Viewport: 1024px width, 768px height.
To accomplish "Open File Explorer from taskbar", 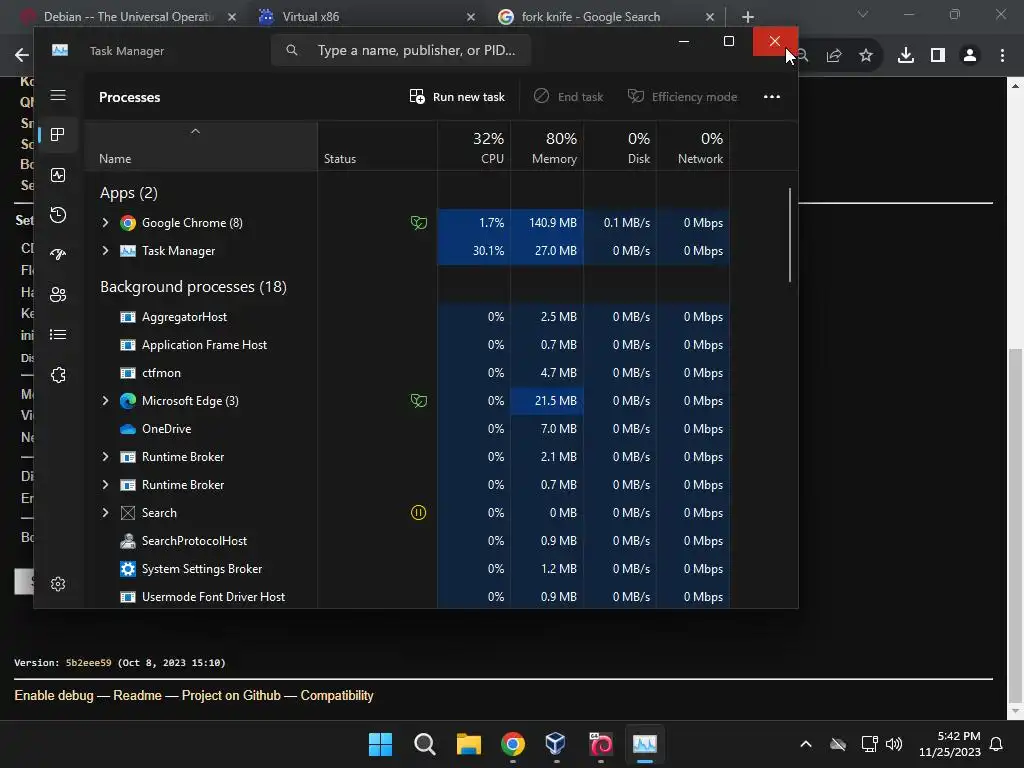I will point(469,744).
